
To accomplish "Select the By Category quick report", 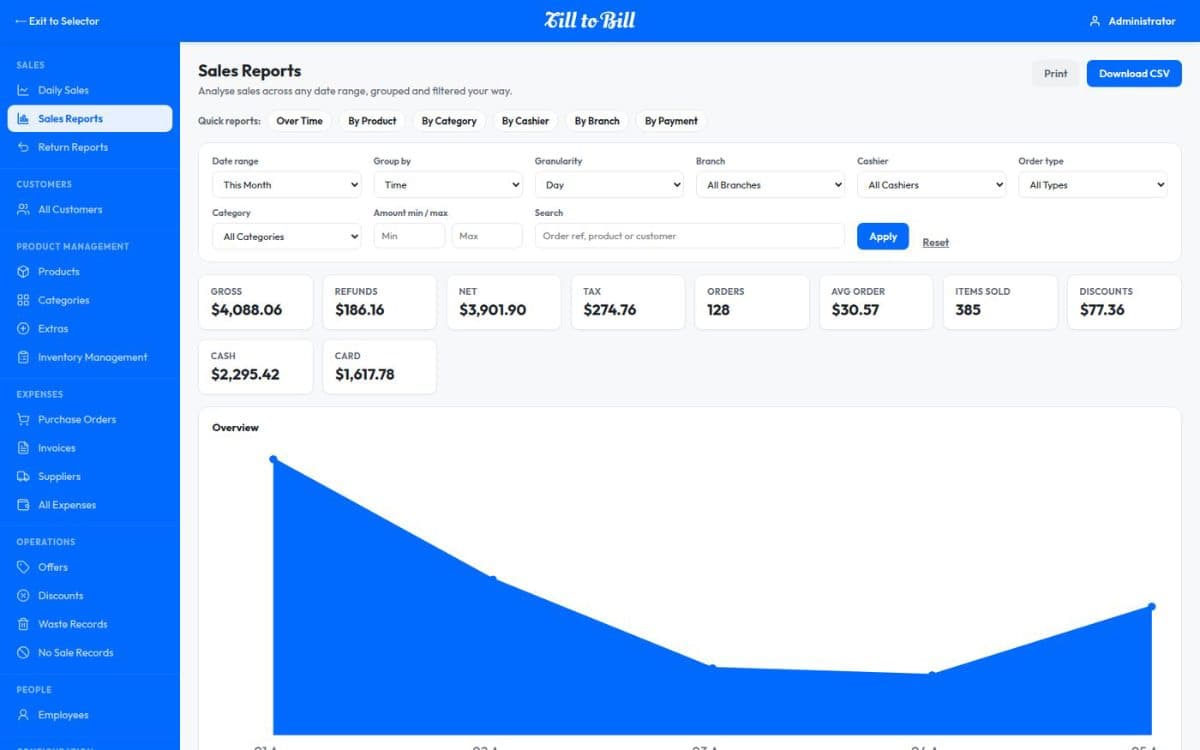I will pyautogui.click(x=449, y=121).
